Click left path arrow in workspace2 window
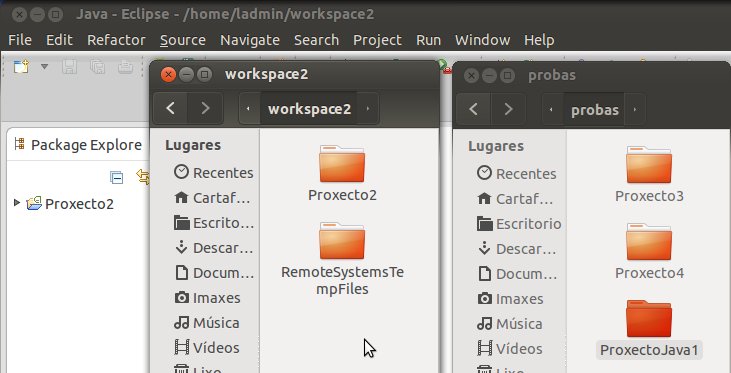The image size is (731, 373). [x=249, y=109]
